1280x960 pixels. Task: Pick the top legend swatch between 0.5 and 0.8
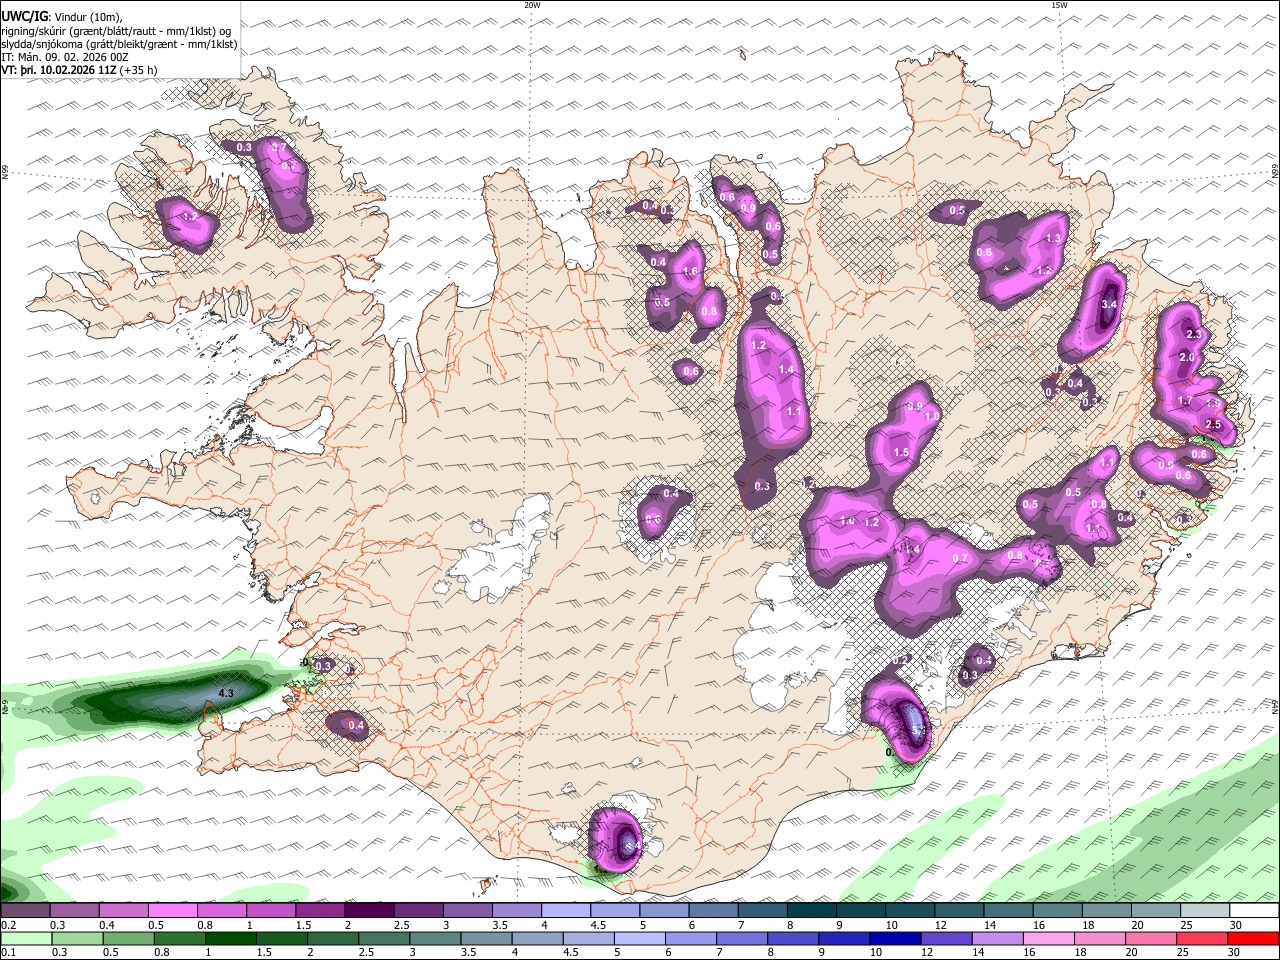172,910
